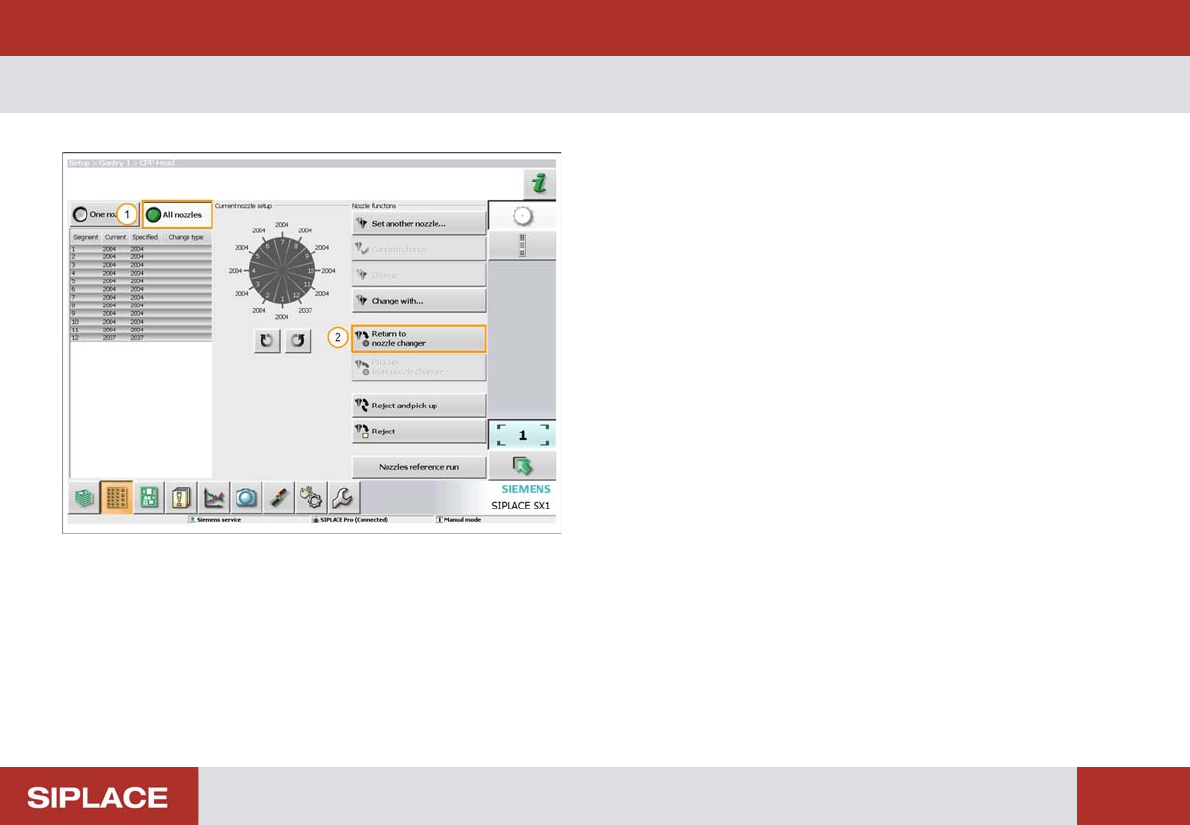Click SIPLACE Pro (Connected) status entry
1190x825 pixels.
click(x=350, y=520)
